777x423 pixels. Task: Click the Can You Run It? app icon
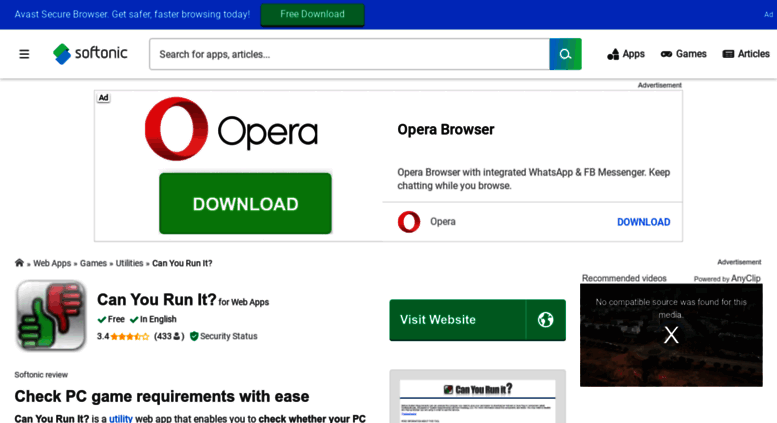pyautogui.click(x=51, y=316)
